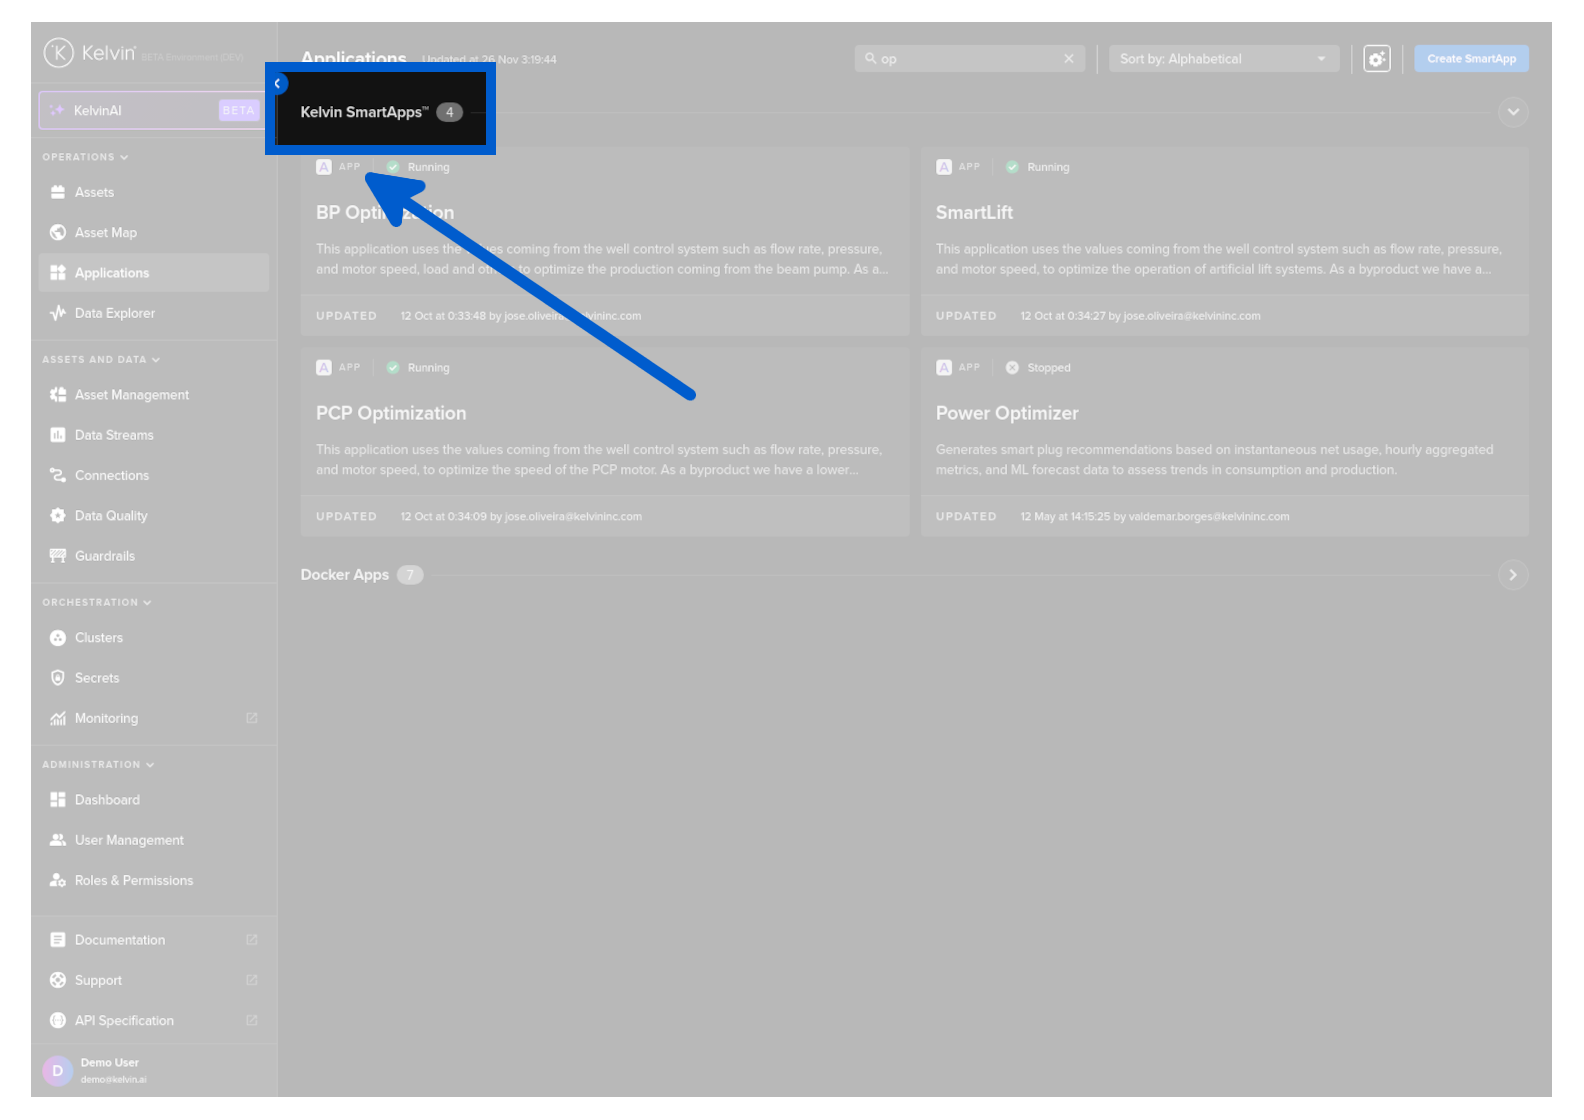Click the Create SmartApp button
The width and height of the screenshot is (1584, 1120).
(x=1470, y=59)
